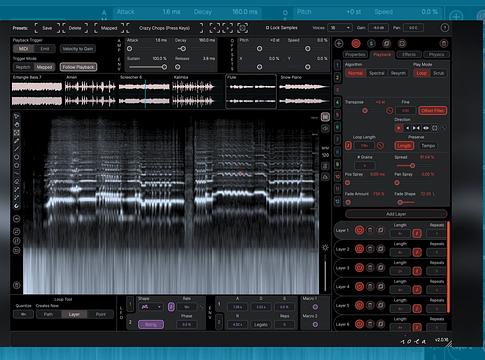Open the Voices dropdown
Screen dimensions: 485x360
340,28
